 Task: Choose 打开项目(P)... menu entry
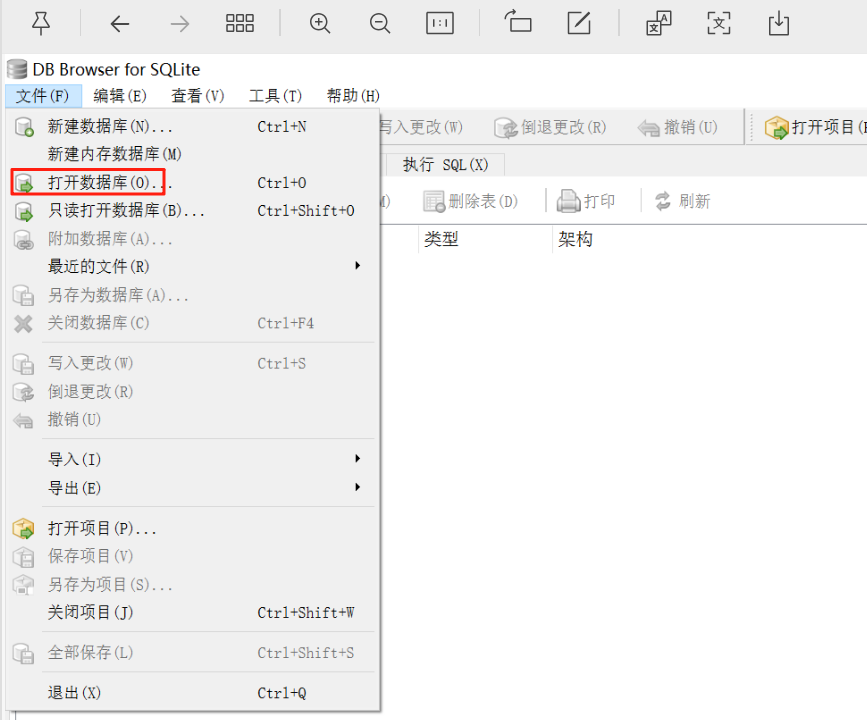(192, 529)
